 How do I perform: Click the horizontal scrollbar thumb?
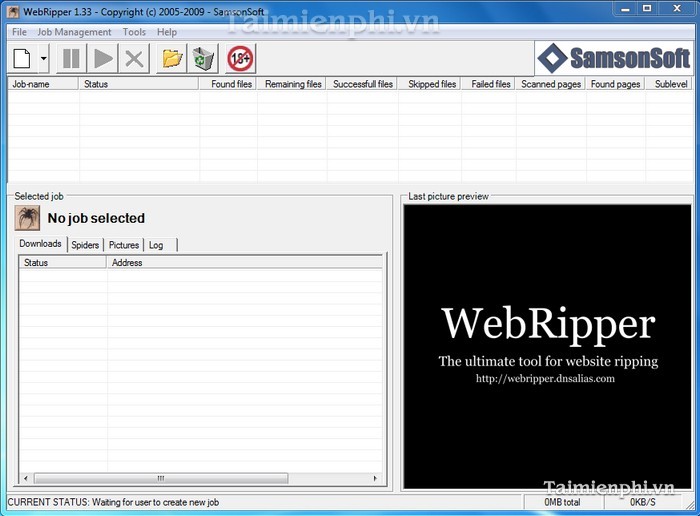click(161, 478)
